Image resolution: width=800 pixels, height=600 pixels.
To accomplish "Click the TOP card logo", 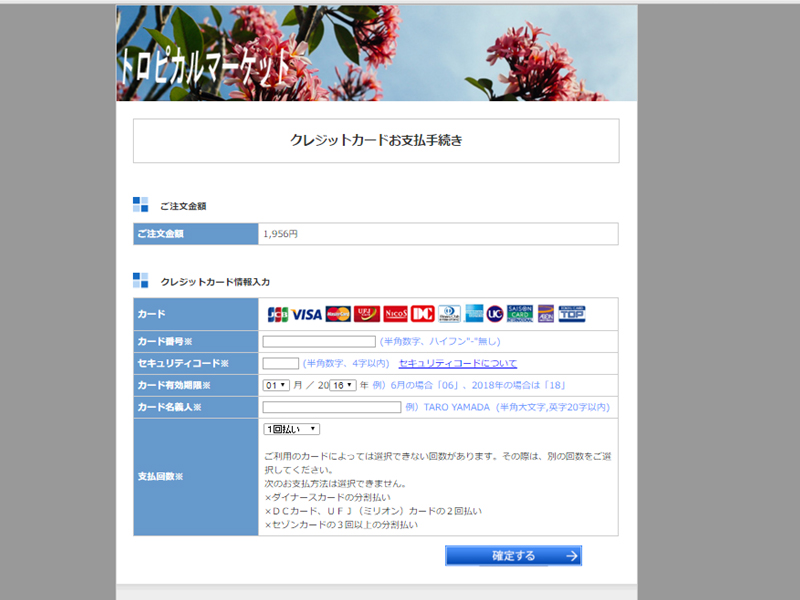I will click(571, 314).
